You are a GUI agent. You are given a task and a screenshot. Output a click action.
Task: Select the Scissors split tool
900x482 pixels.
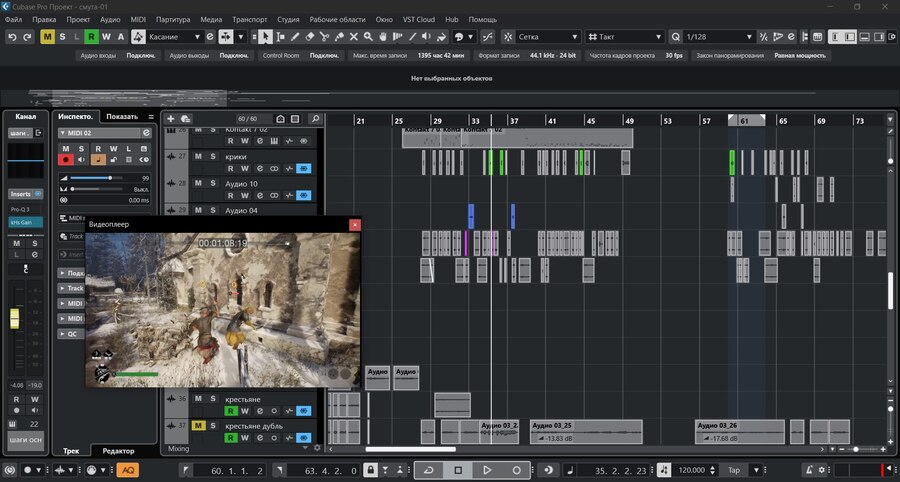(325, 37)
